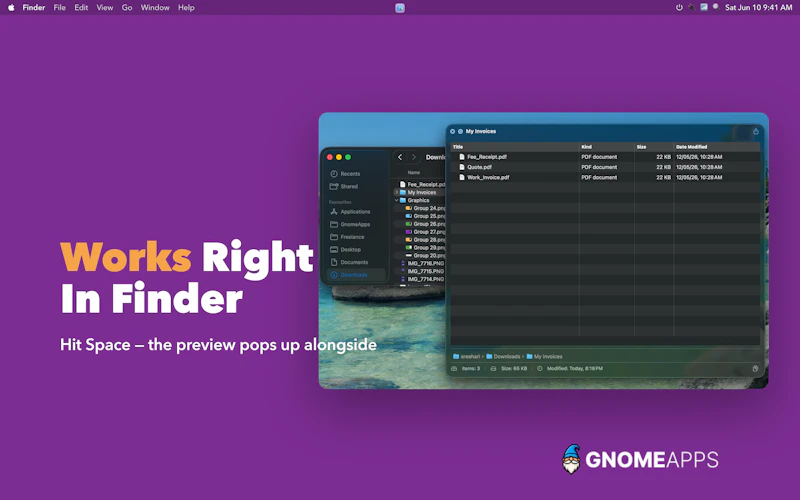The height and width of the screenshot is (500, 800).
Task: Close the My Invoices preview panel
Action: [x=453, y=132]
